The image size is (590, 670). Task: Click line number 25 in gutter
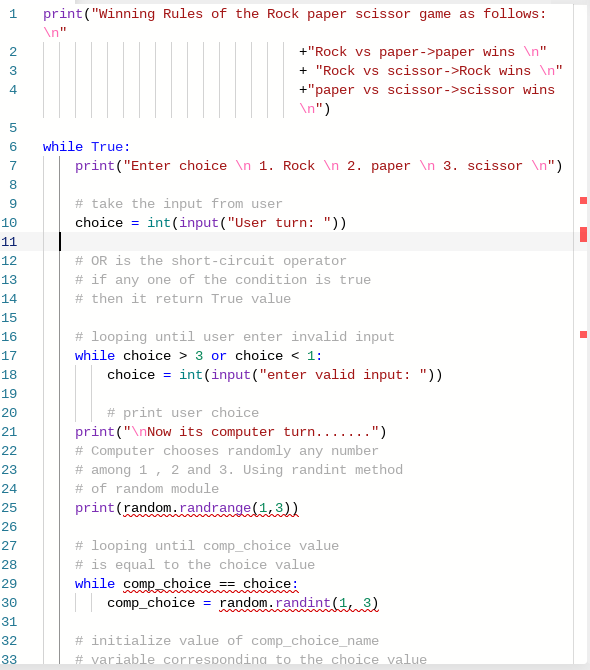pyautogui.click(x=9, y=508)
